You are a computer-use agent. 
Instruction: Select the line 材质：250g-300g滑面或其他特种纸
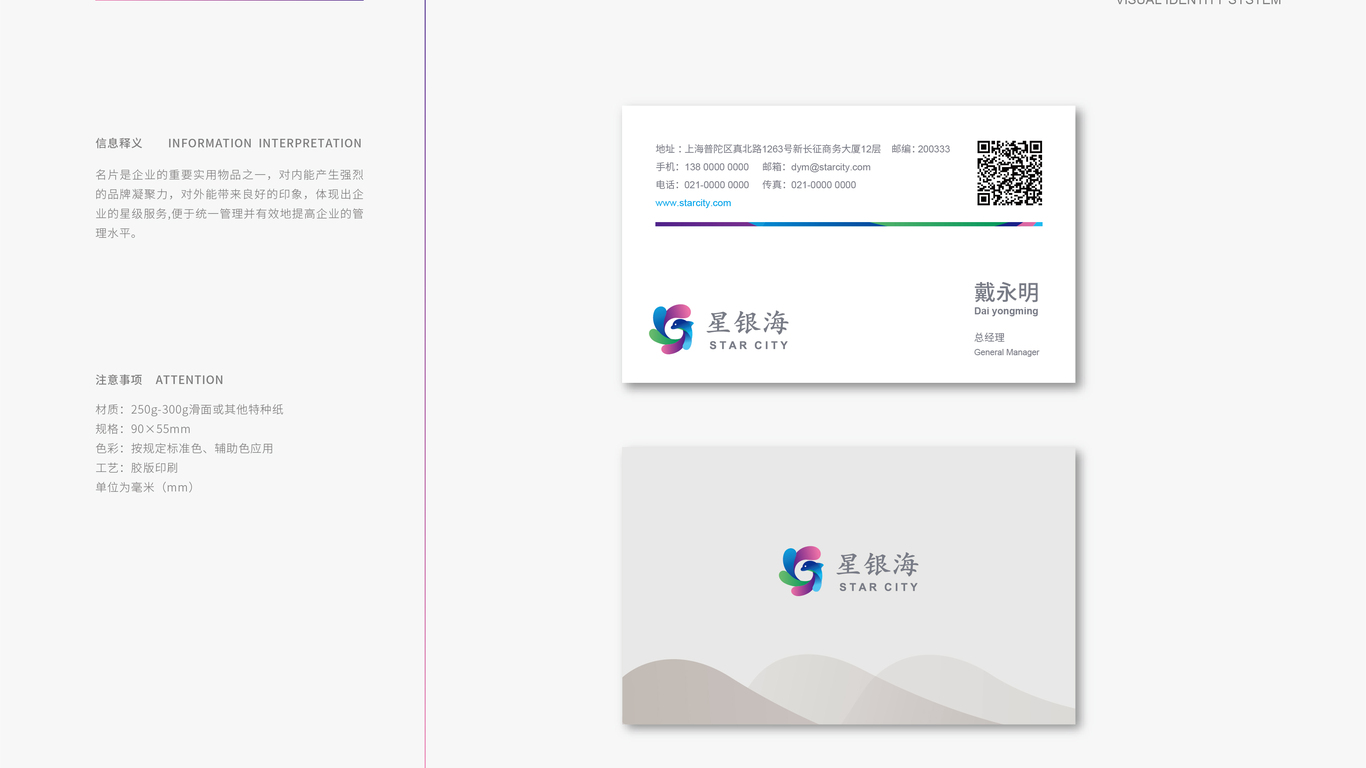click(x=190, y=409)
